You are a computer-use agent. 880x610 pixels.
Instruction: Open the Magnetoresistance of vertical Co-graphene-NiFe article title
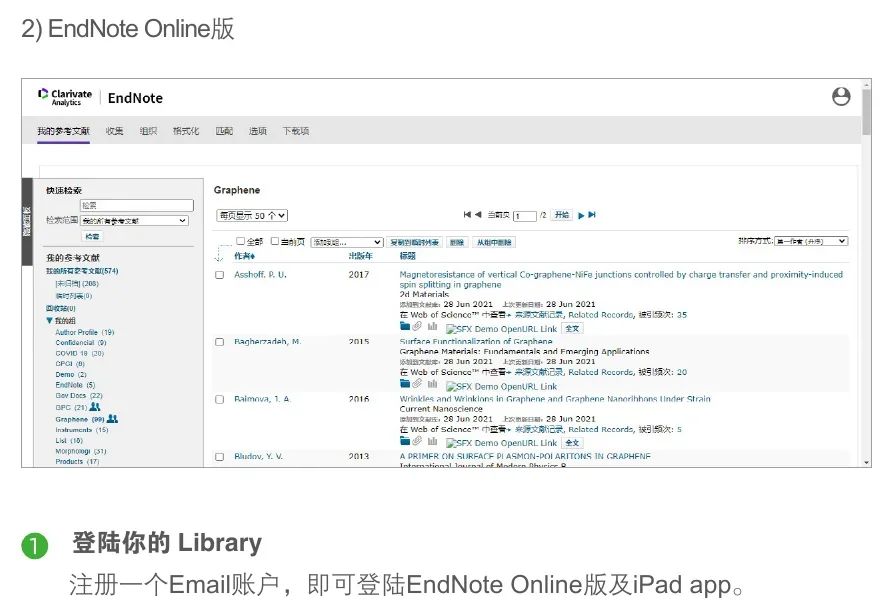pyautogui.click(x=621, y=279)
